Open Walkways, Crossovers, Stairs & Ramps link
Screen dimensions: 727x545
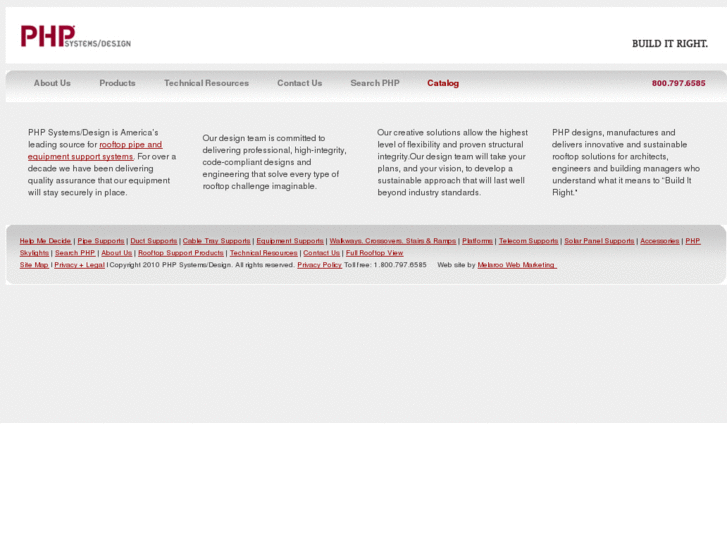393,241
